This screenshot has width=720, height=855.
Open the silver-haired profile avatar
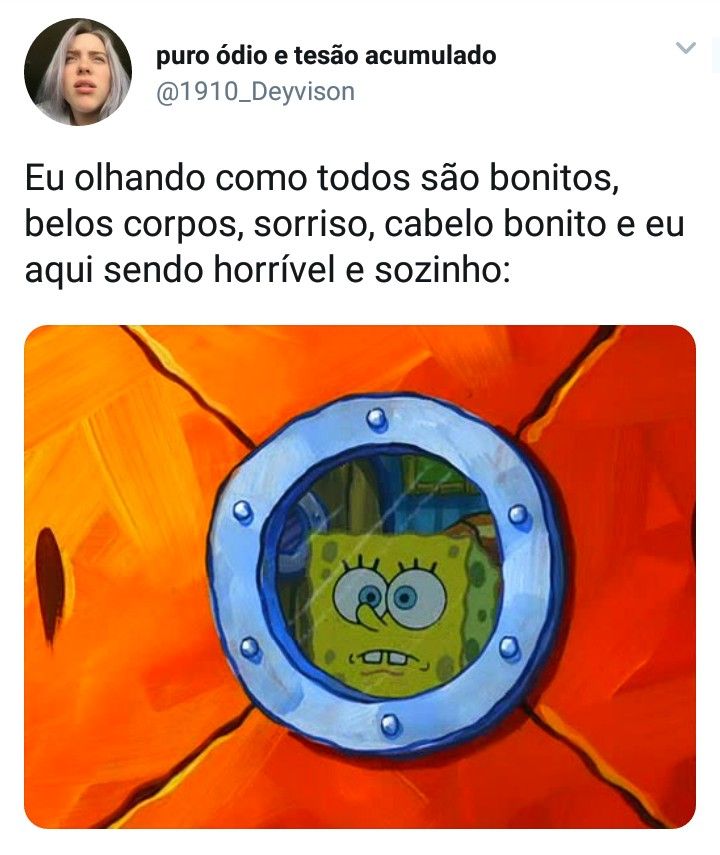click(78, 72)
